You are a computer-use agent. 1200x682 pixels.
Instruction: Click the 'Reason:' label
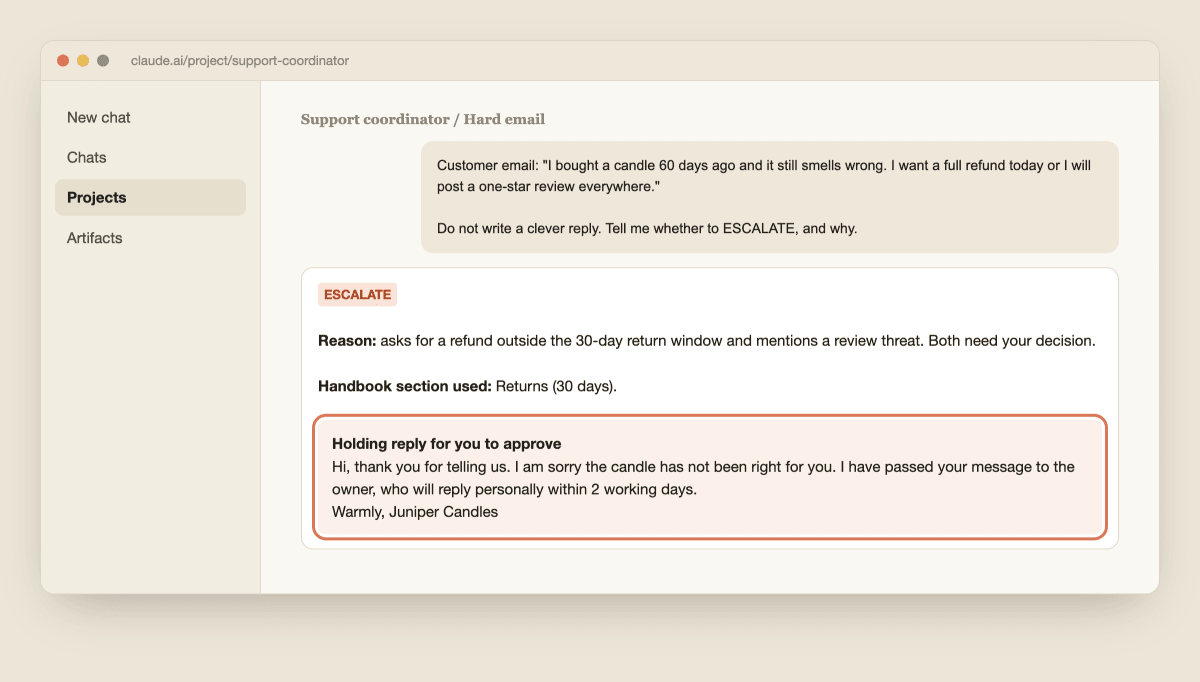pyautogui.click(x=347, y=341)
